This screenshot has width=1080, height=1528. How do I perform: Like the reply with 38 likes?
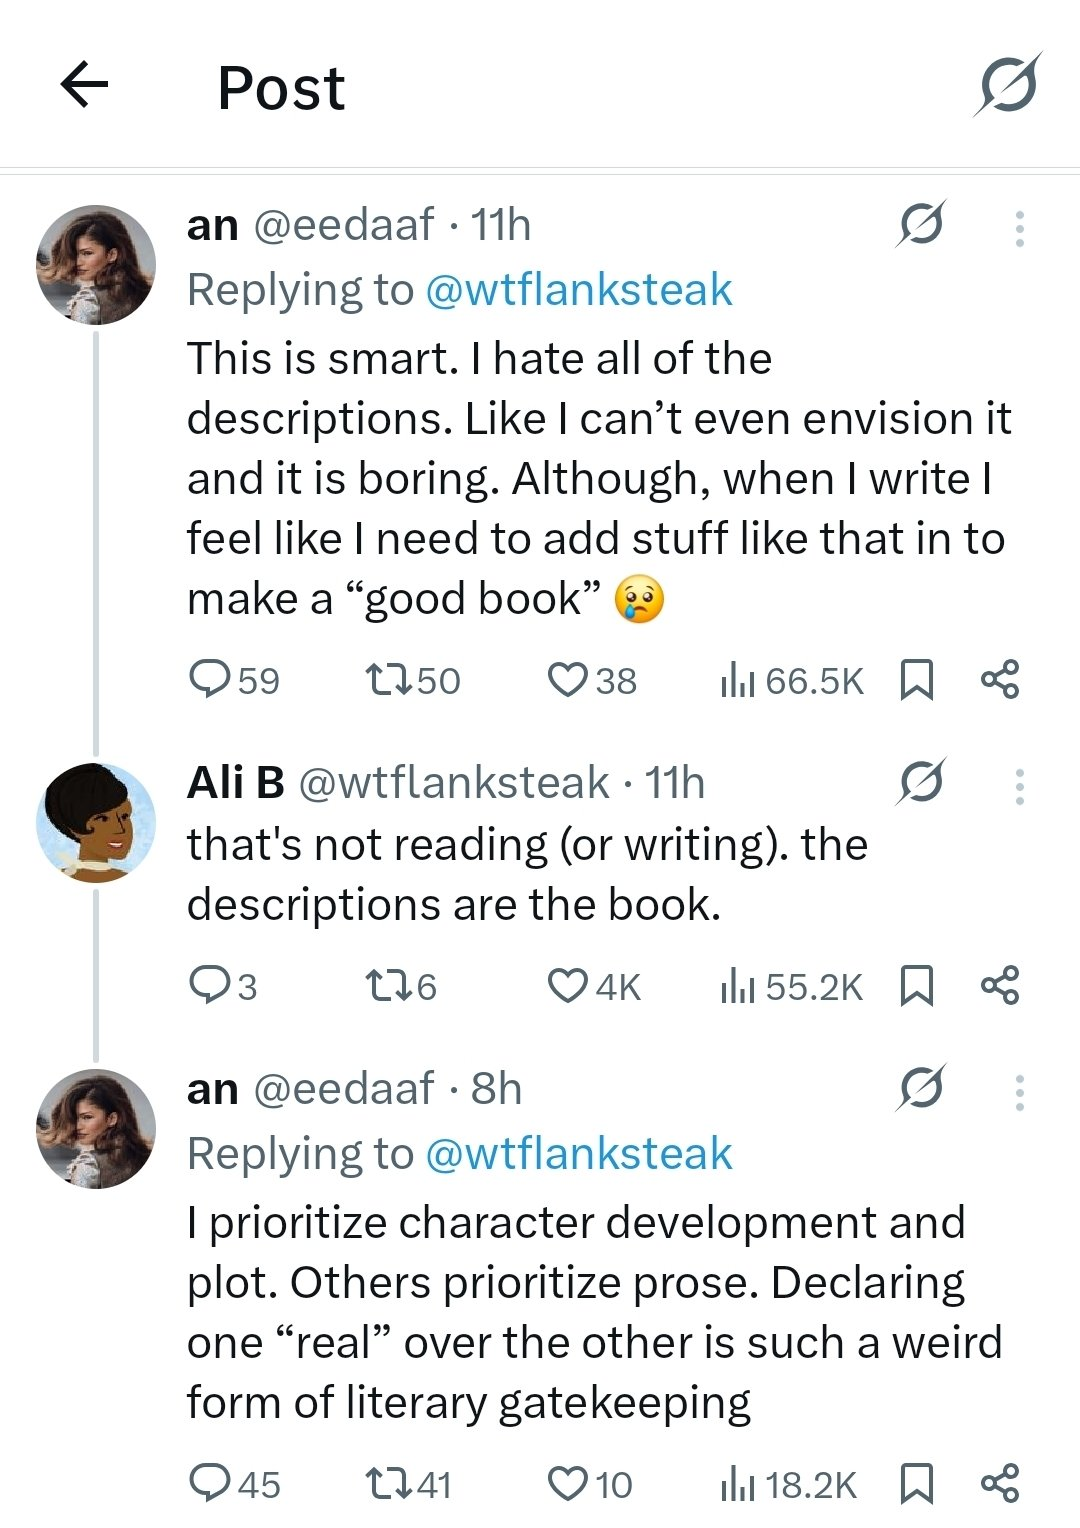(x=592, y=680)
